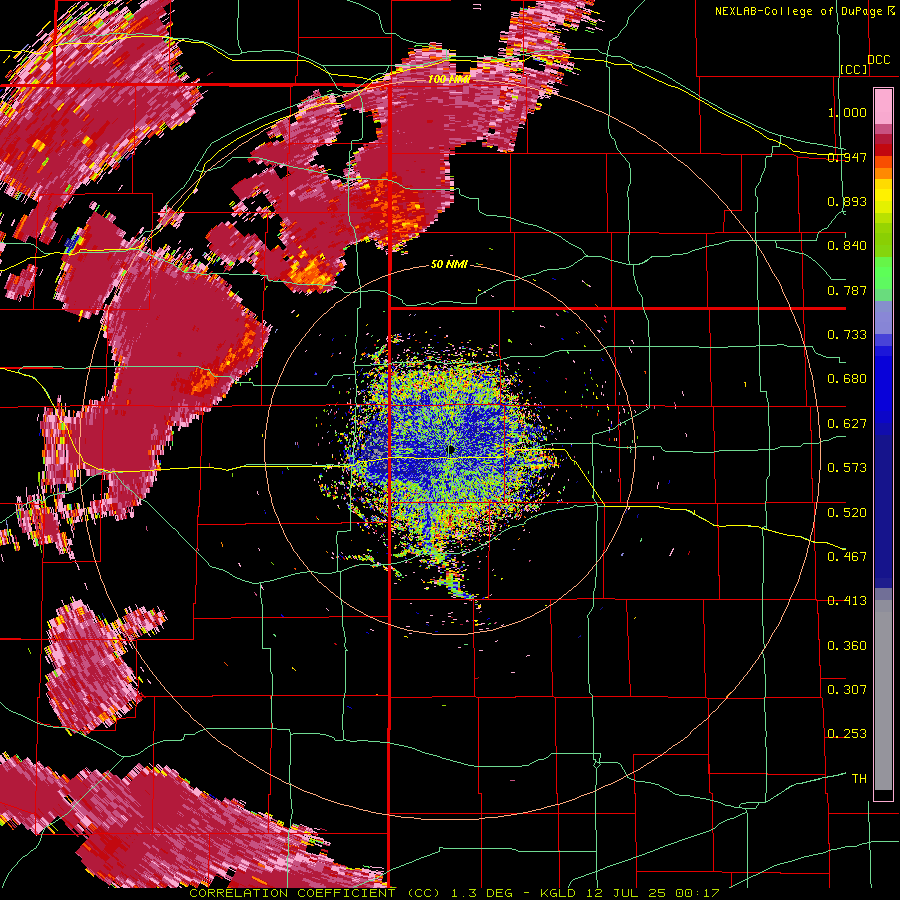The image size is (900, 900).
Task: Pick the pink top segment of colorbar
Action: click(883, 106)
